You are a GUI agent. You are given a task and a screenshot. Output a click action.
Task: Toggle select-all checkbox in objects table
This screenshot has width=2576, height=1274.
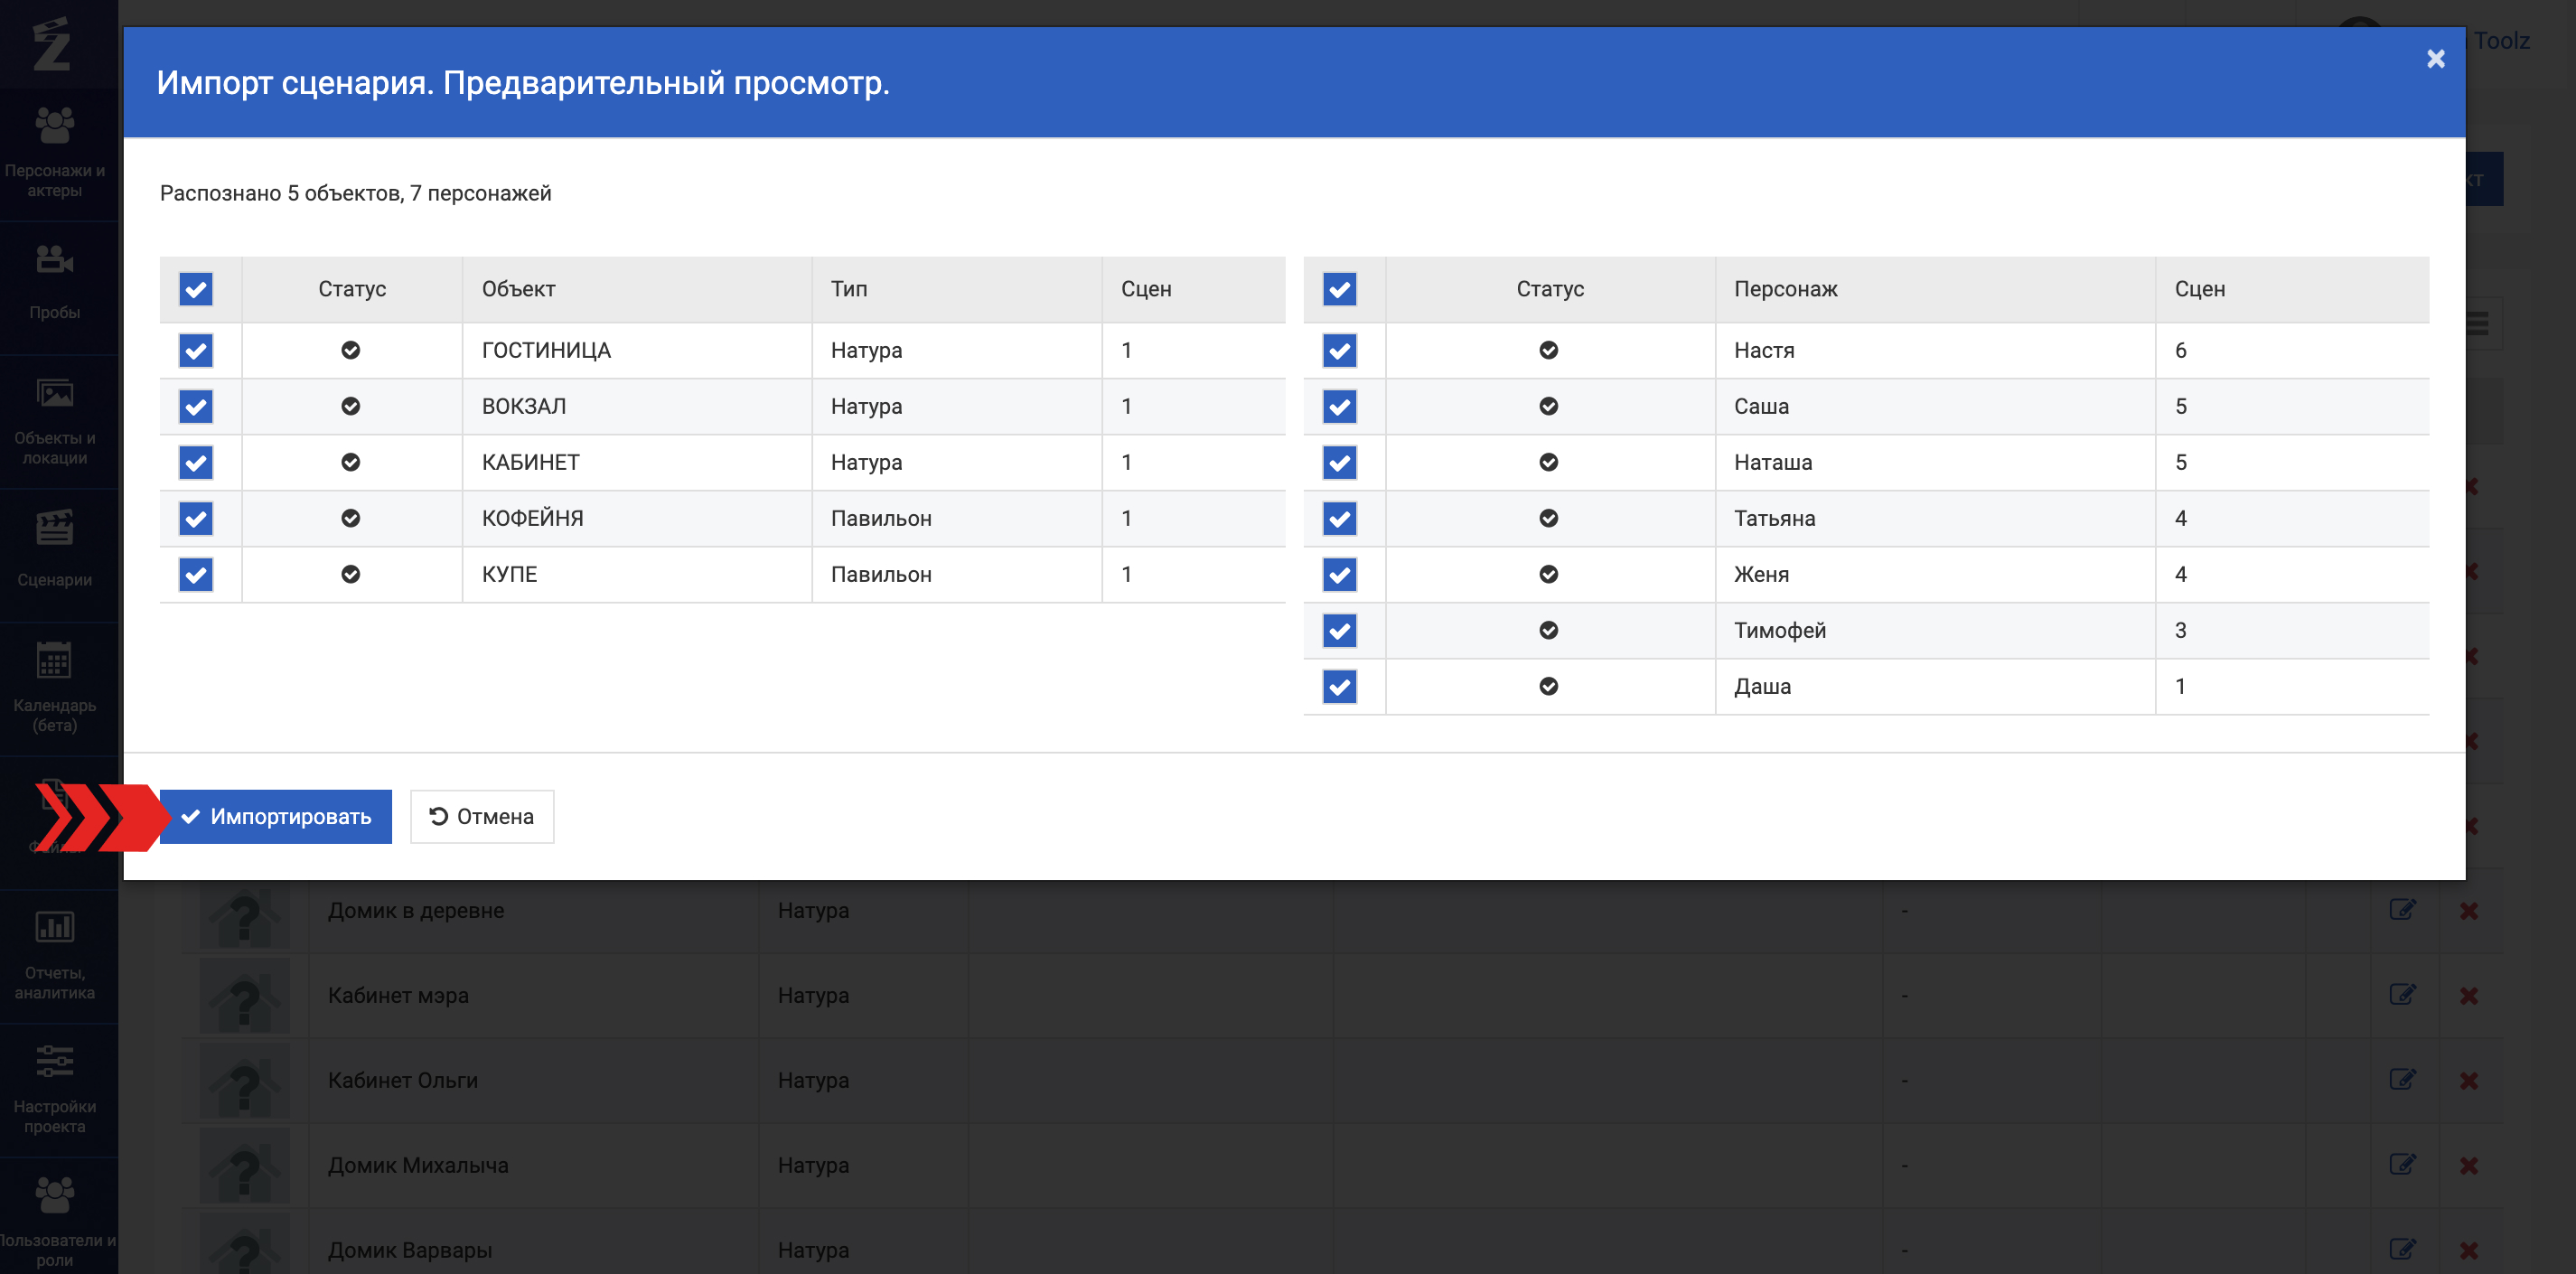[196, 289]
